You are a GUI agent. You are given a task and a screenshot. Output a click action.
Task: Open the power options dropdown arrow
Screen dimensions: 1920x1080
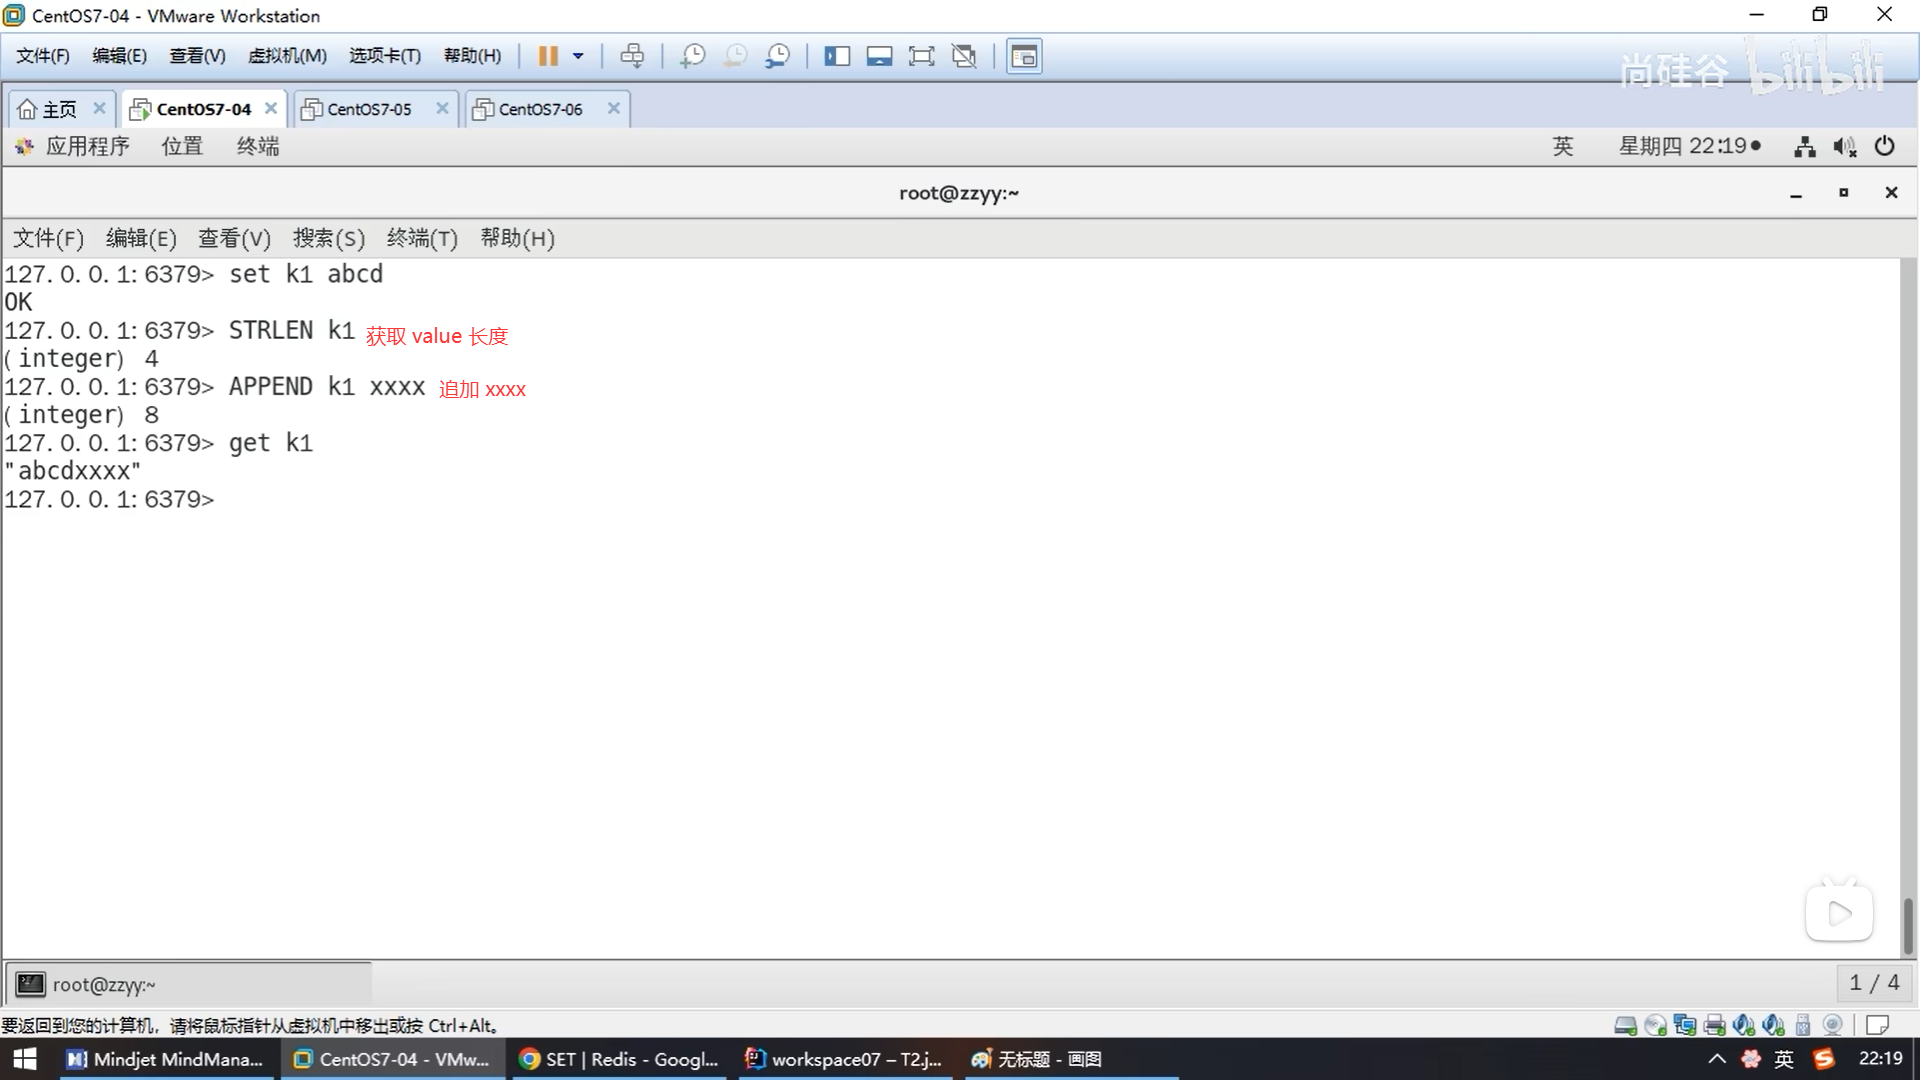pos(578,56)
